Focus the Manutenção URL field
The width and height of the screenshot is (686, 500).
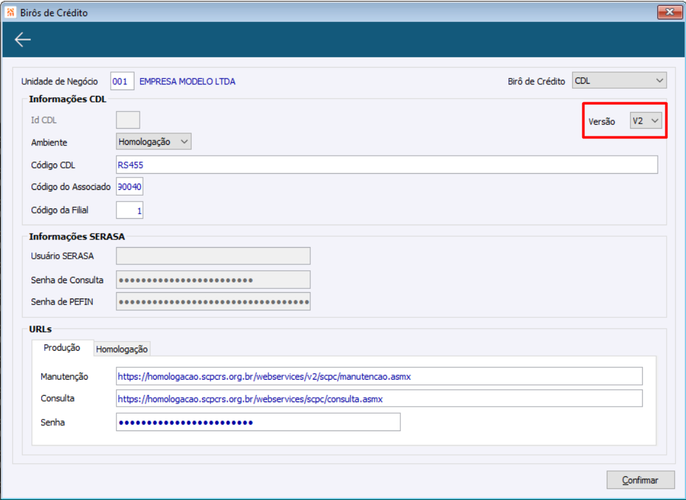click(379, 376)
